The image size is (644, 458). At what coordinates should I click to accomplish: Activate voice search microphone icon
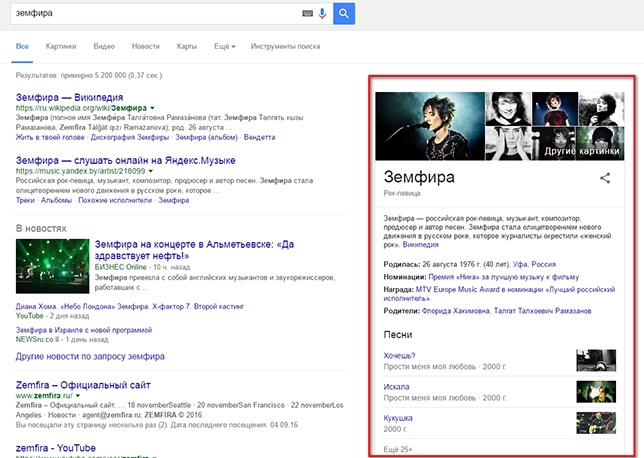click(322, 13)
